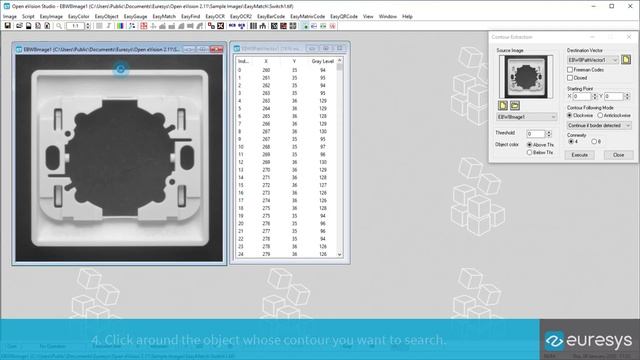Click the two linked squares toolbar icon
The height and width of the screenshot is (360, 640).
[211, 26]
